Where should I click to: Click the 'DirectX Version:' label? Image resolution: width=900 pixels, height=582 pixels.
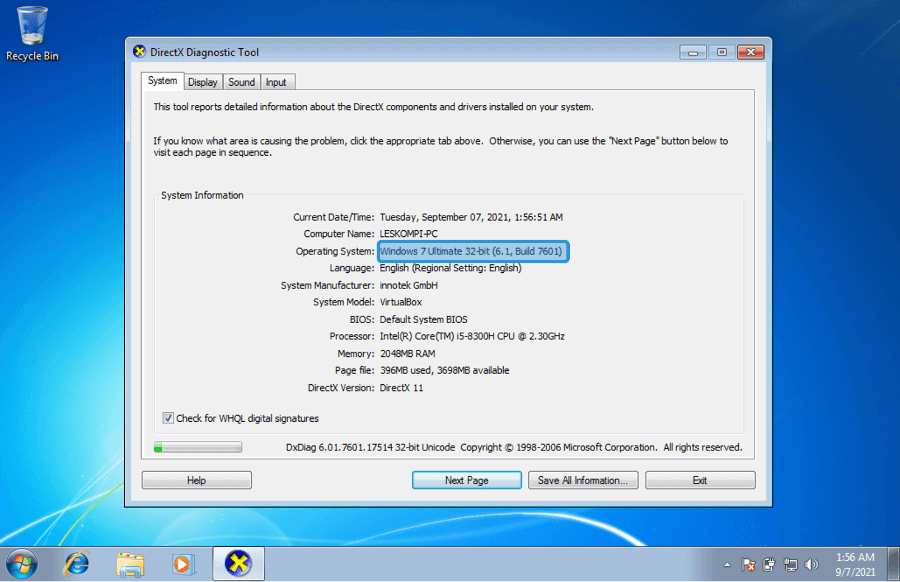[x=341, y=387]
